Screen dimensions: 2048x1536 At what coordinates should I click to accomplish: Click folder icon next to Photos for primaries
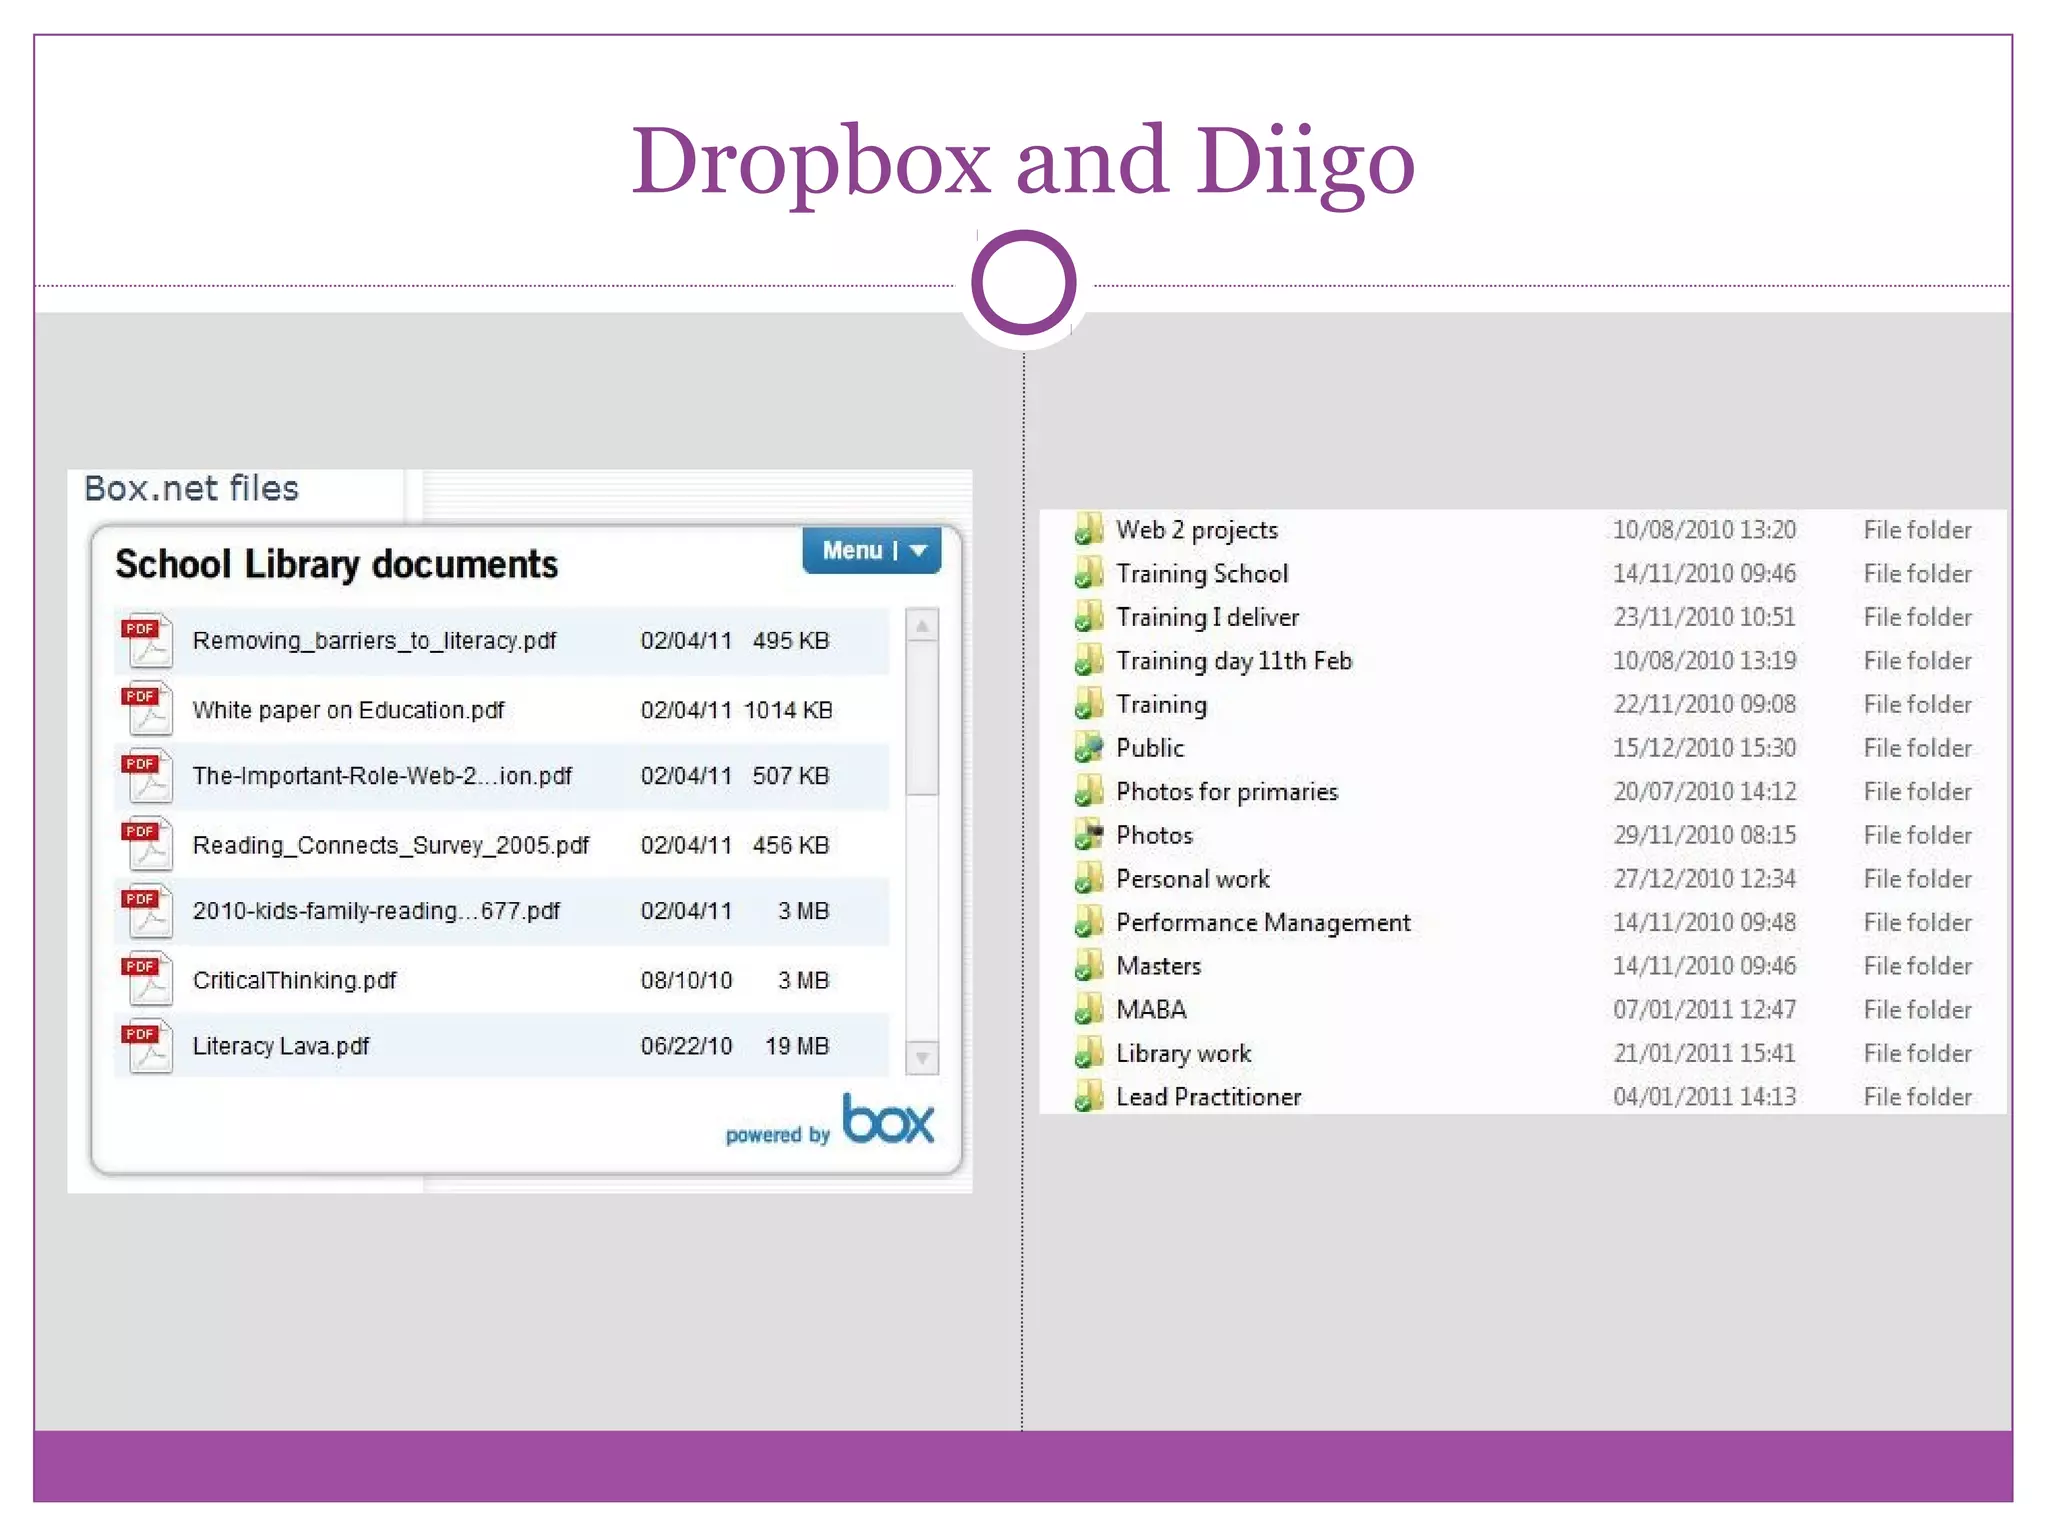tap(1089, 791)
